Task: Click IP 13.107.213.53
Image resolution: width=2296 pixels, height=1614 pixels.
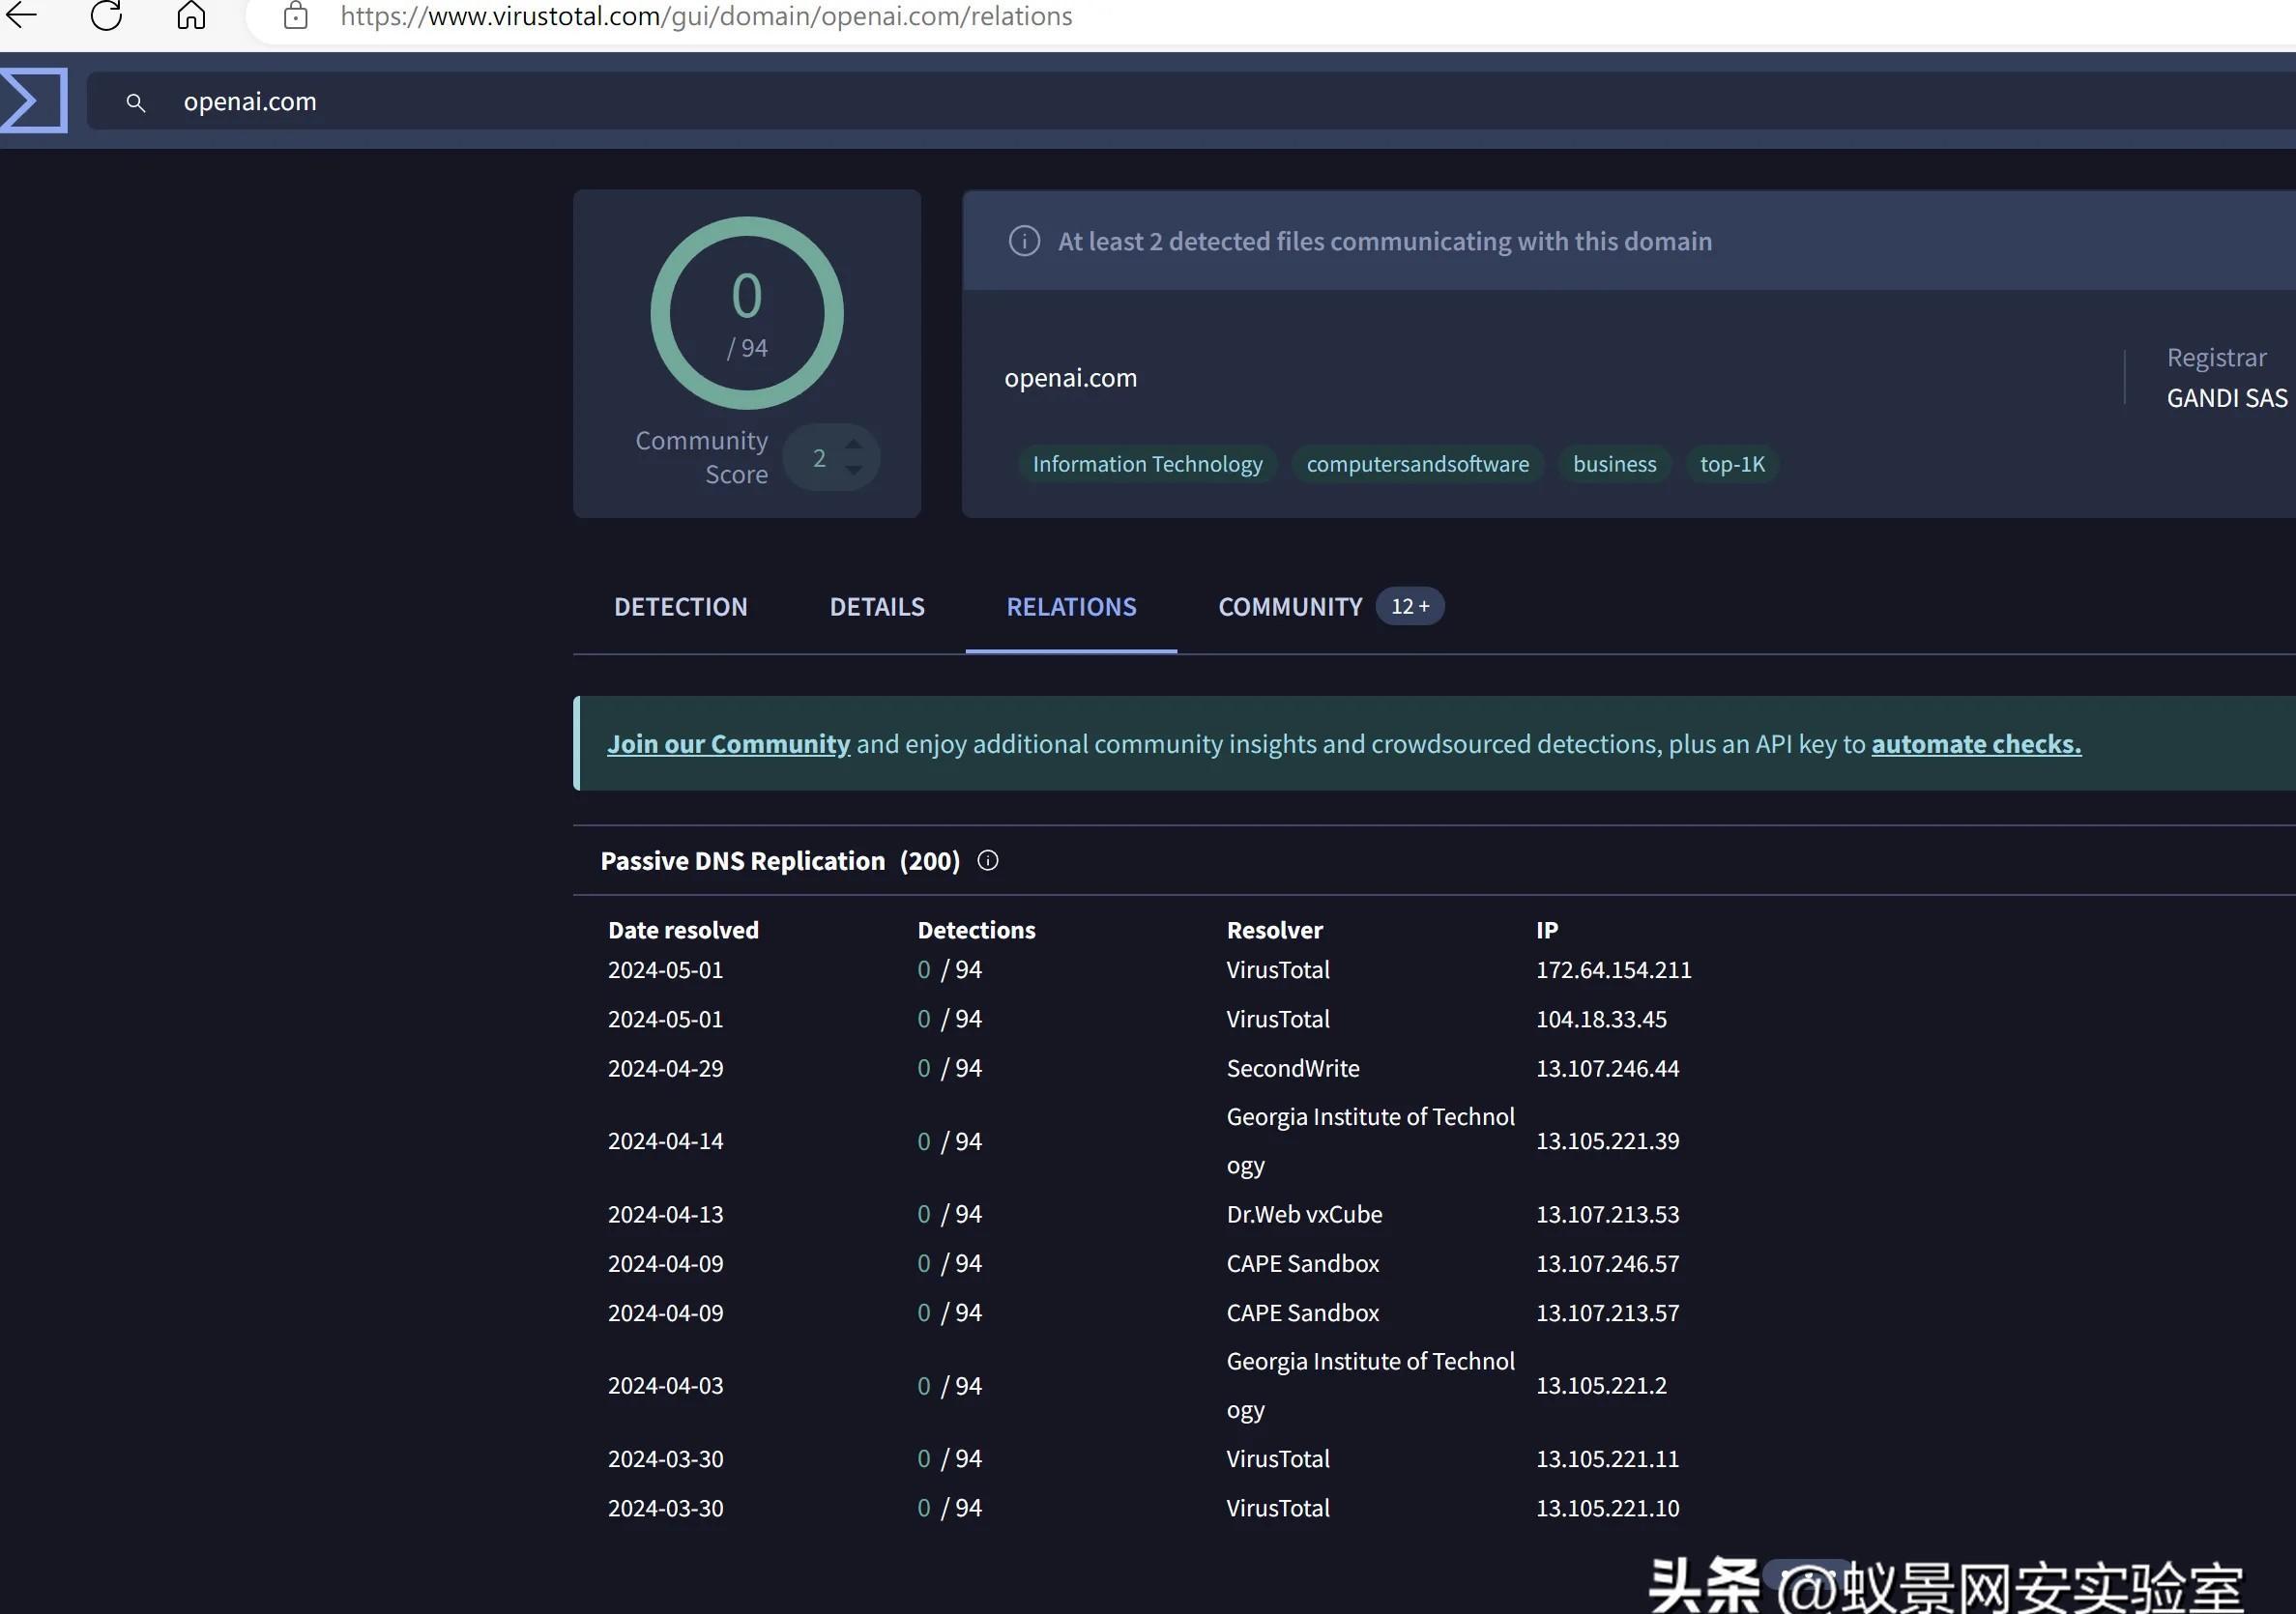Action: click(x=1607, y=1214)
